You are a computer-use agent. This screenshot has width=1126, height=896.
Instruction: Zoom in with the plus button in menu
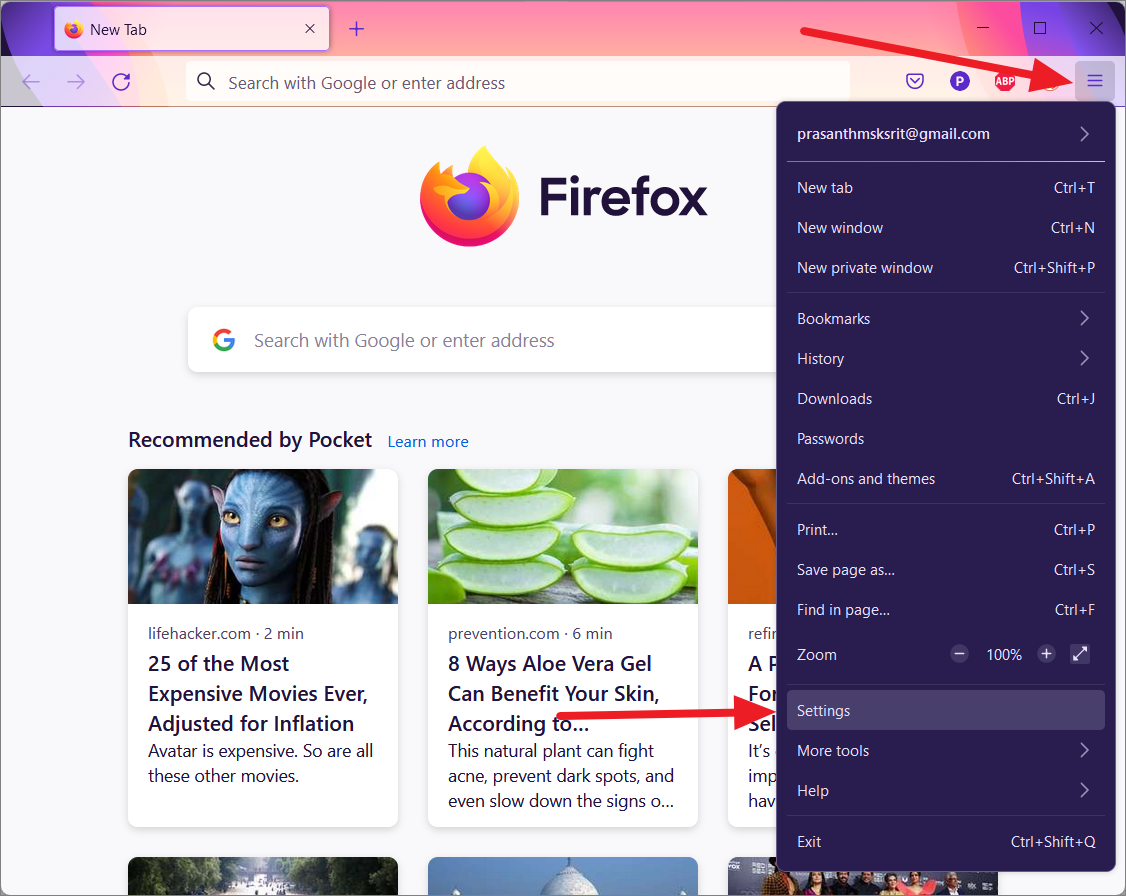[1046, 654]
